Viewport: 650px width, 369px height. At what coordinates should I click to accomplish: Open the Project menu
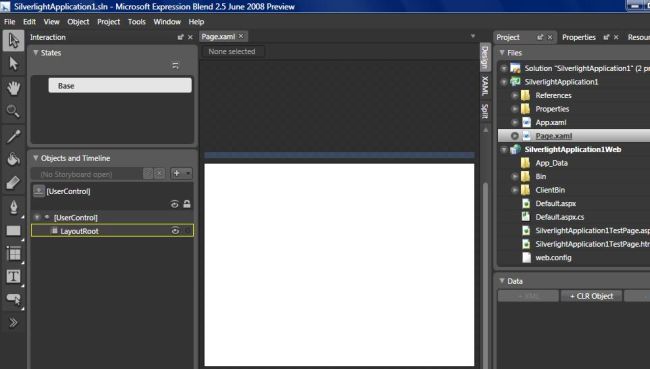109,22
